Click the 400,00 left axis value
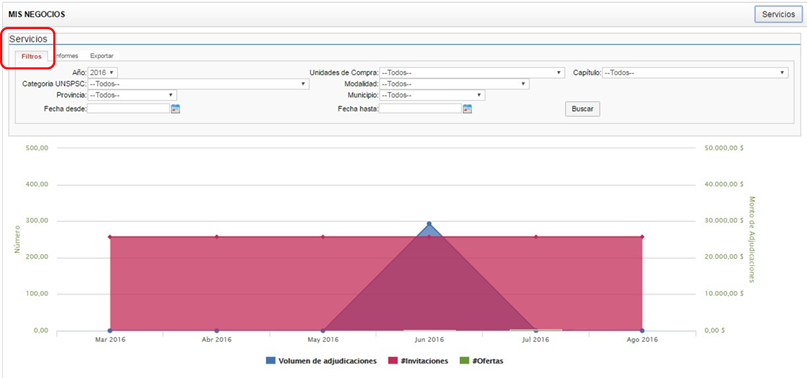807x378 pixels. (37, 184)
